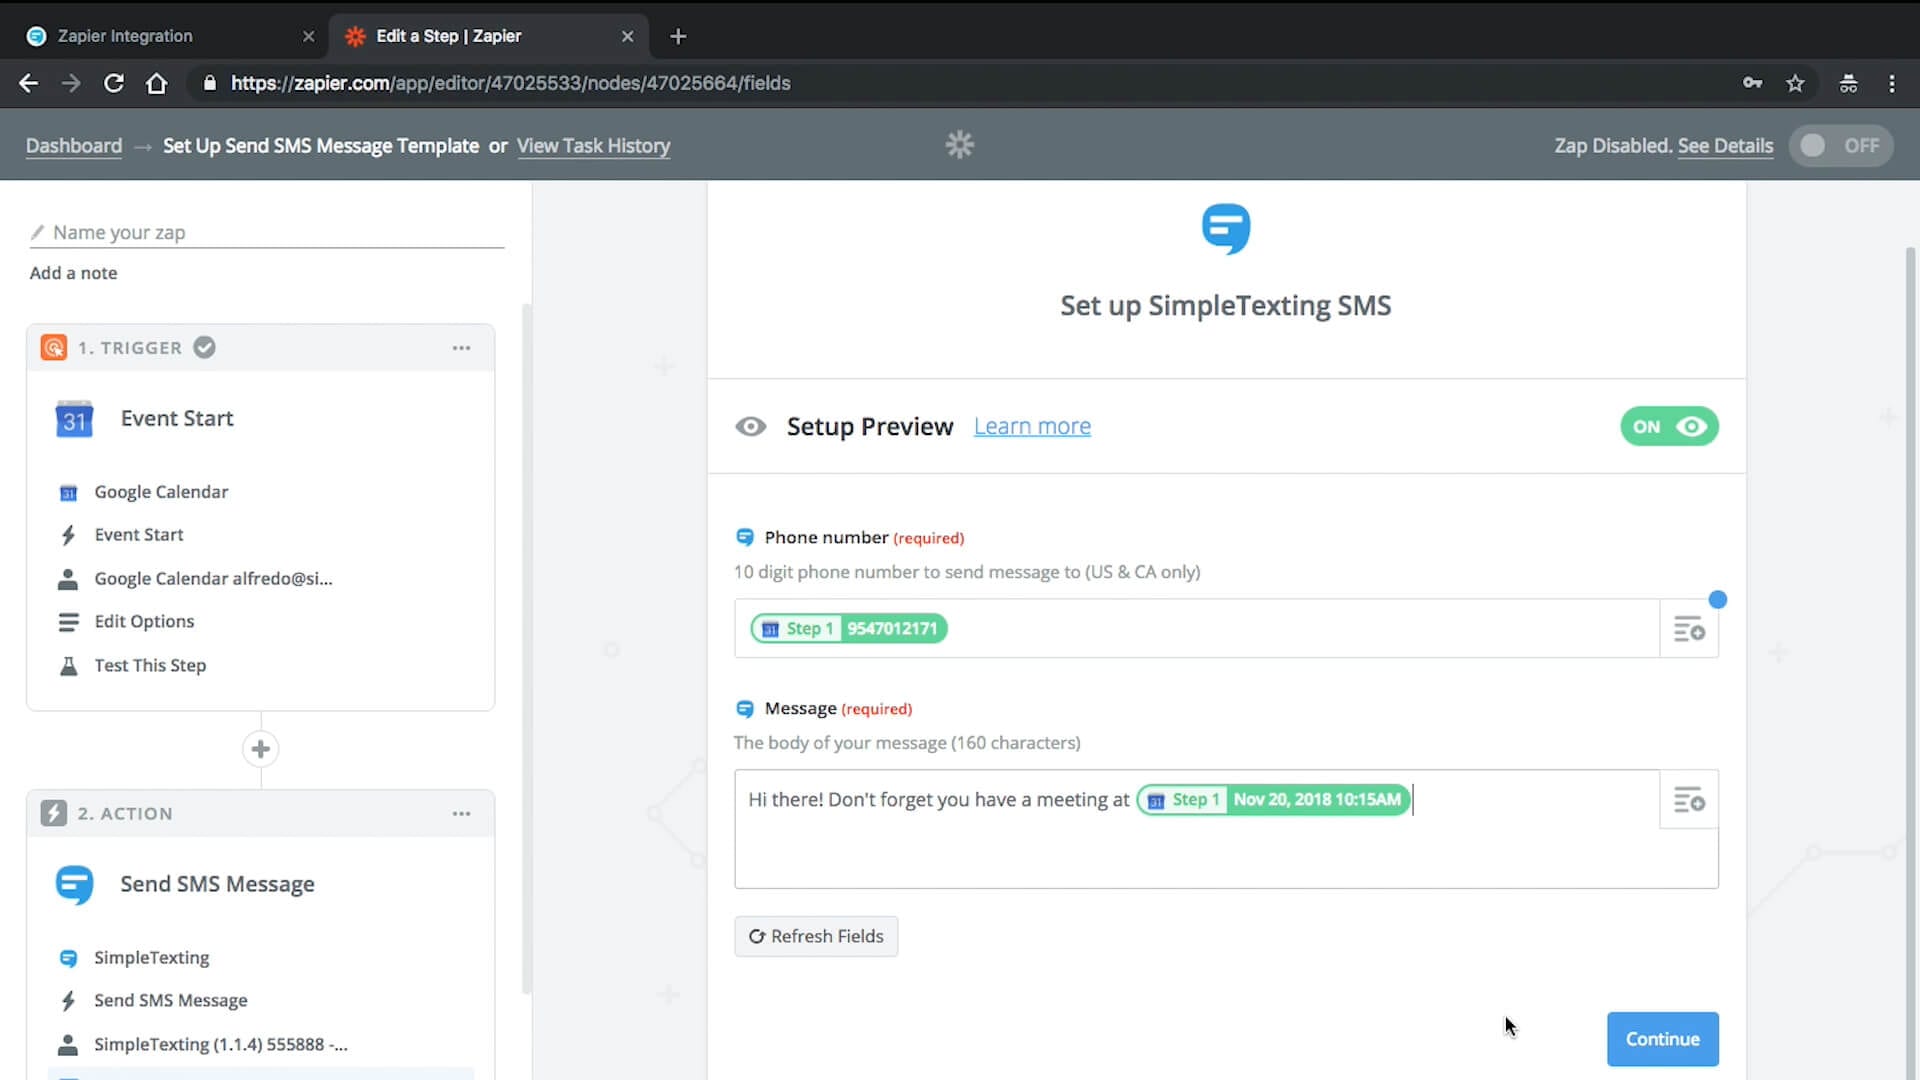The image size is (1920, 1080).
Task: Open Google Calendar account step
Action: click(213, 579)
